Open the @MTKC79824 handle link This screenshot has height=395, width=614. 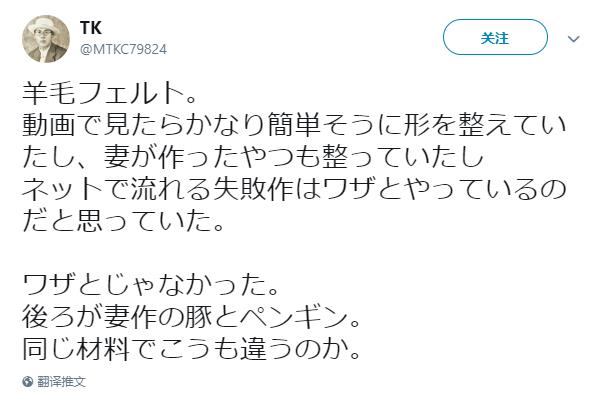pyautogui.click(x=123, y=49)
